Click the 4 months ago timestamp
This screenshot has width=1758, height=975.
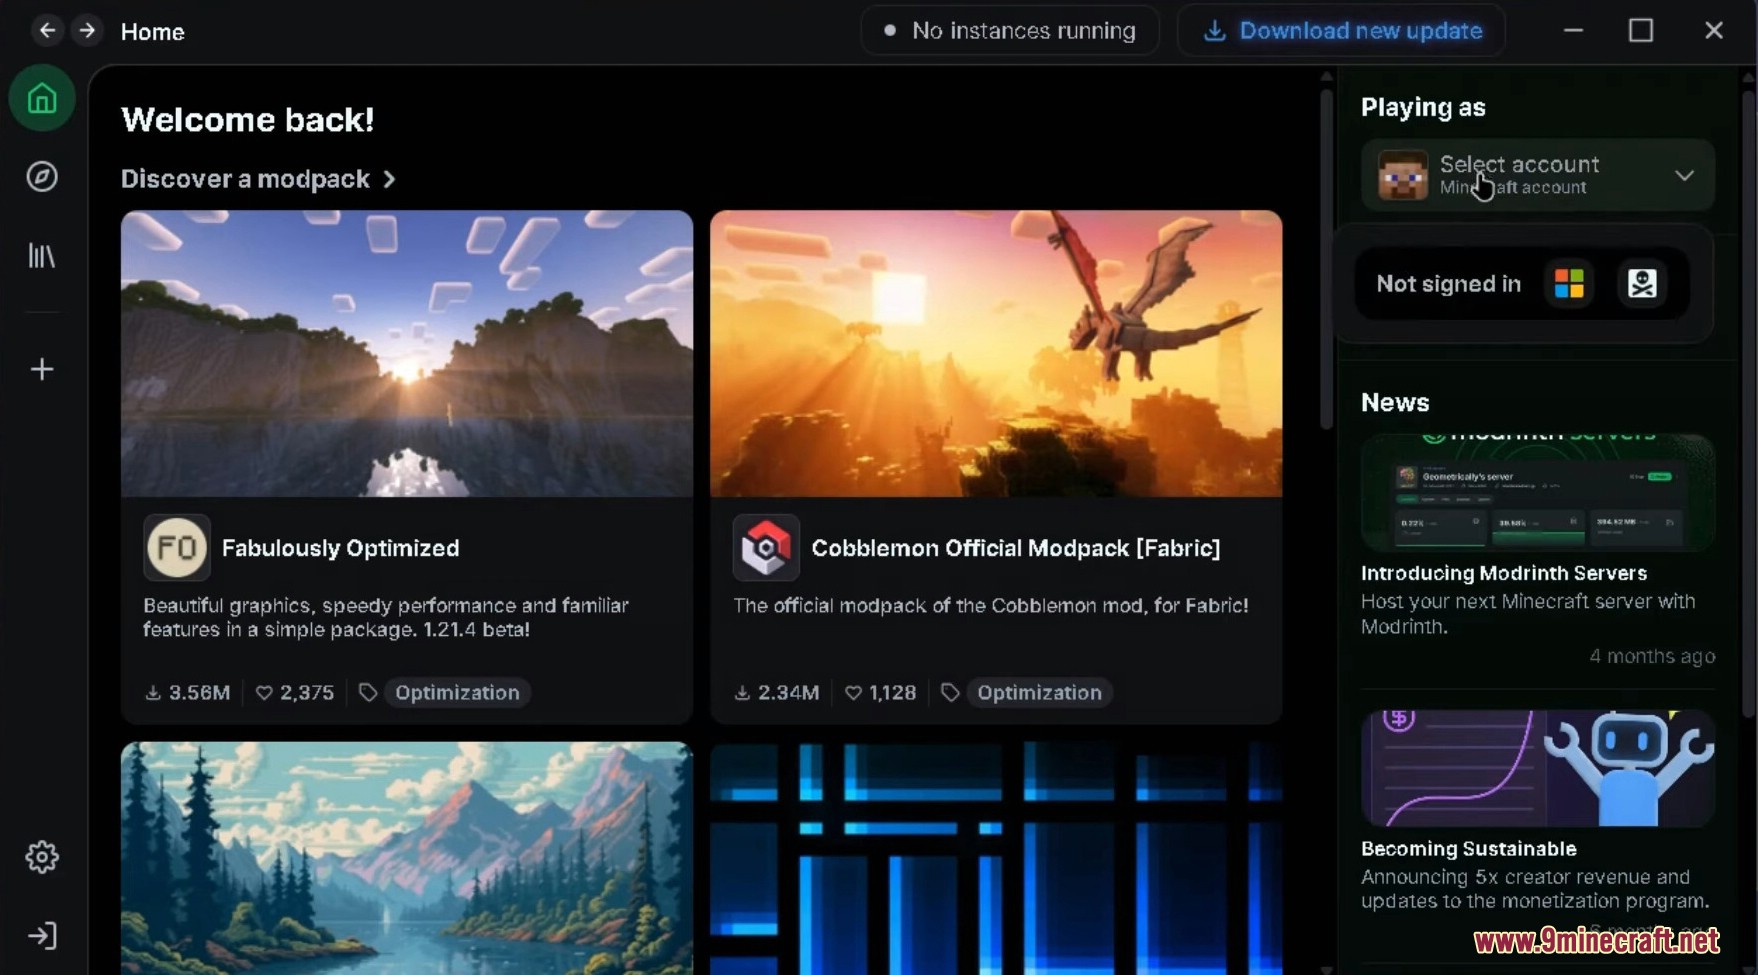point(1652,656)
